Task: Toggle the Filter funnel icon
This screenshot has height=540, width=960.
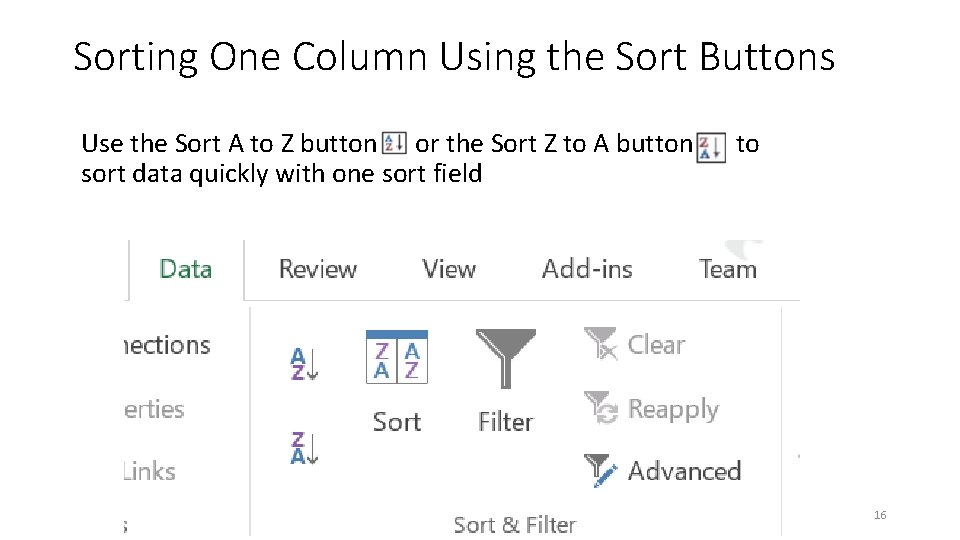Action: pos(505,357)
